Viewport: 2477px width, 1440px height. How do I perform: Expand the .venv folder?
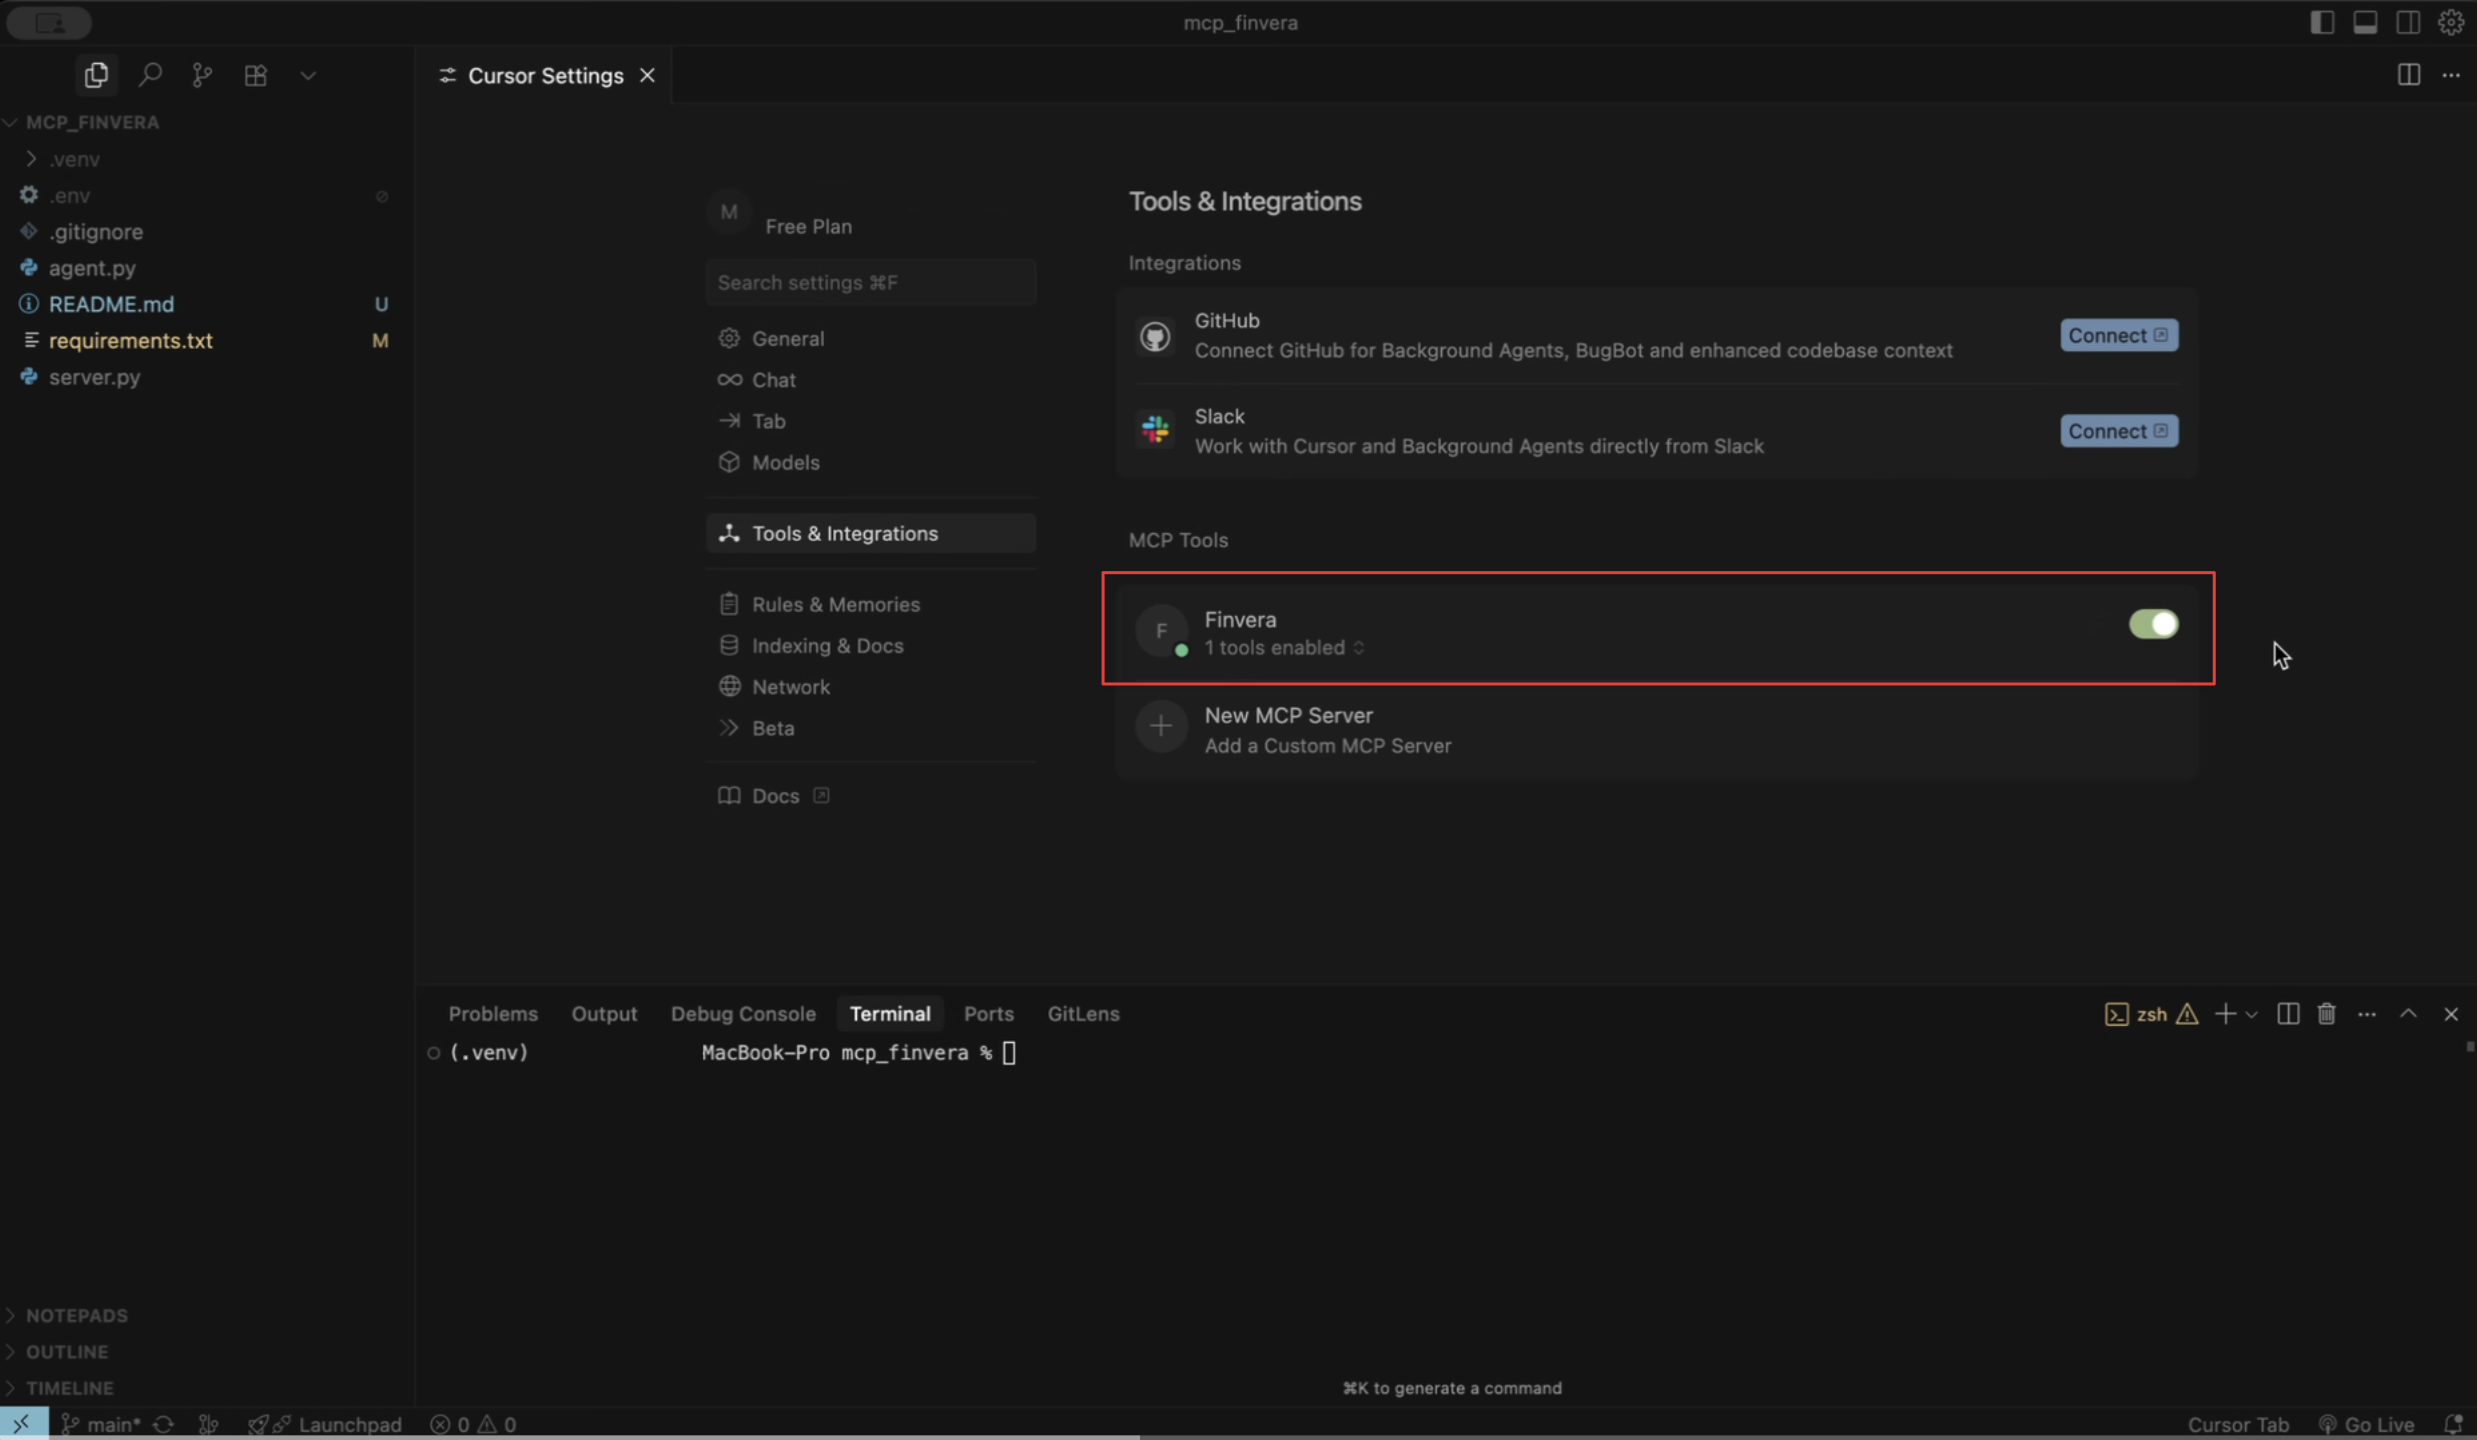coord(74,159)
